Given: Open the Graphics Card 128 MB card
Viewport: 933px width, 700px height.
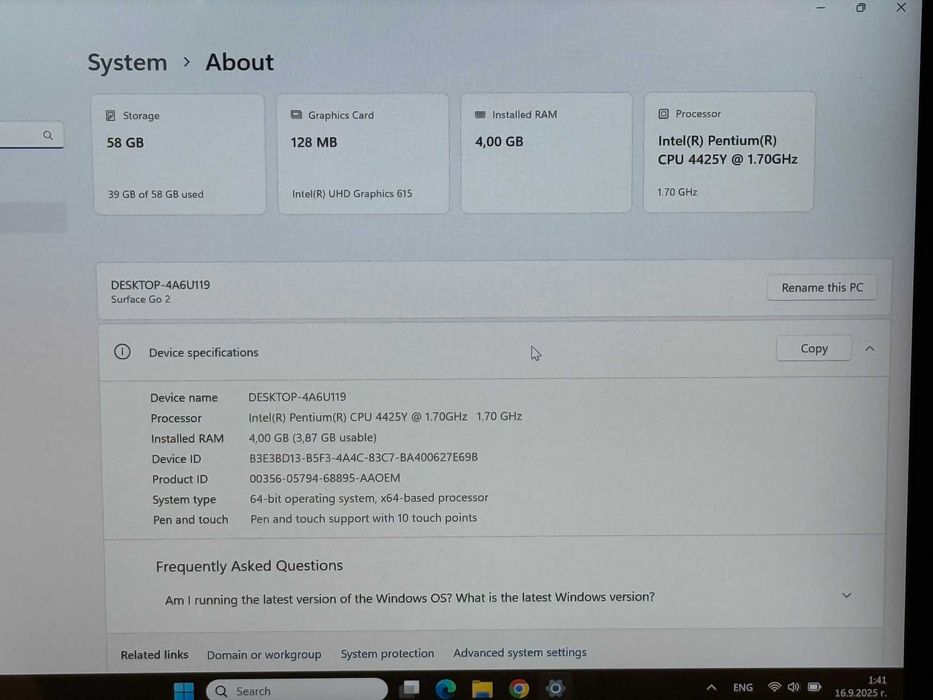Looking at the screenshot, I should (363, 154).
